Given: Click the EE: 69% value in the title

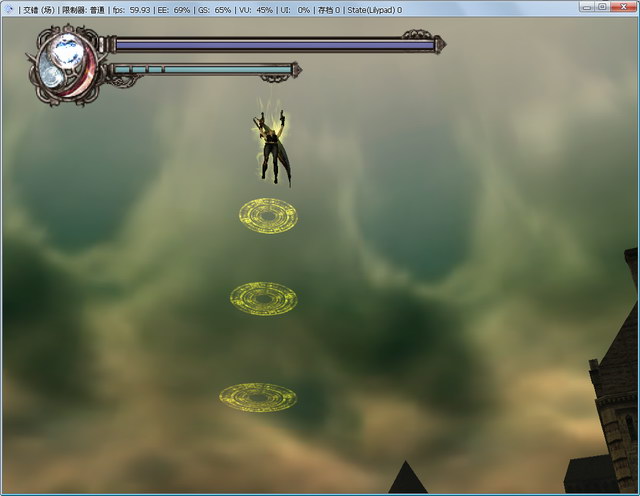Looking at the screenshot, I should (174, 10).
